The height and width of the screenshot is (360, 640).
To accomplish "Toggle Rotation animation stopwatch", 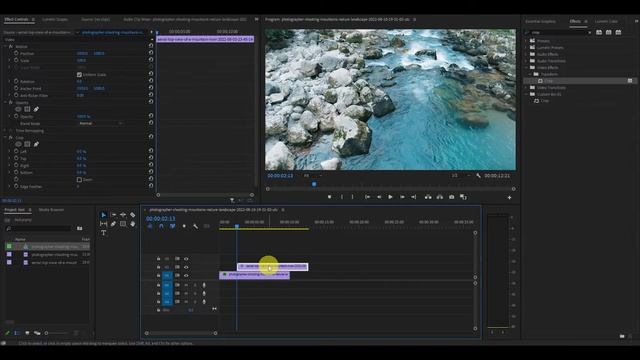I will (x=16, y=81).
